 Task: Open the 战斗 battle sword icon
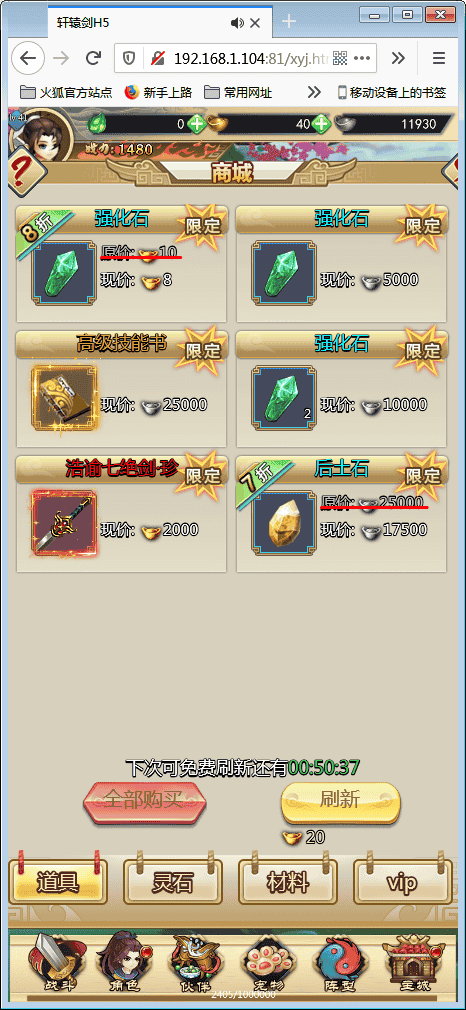[50, 963]
